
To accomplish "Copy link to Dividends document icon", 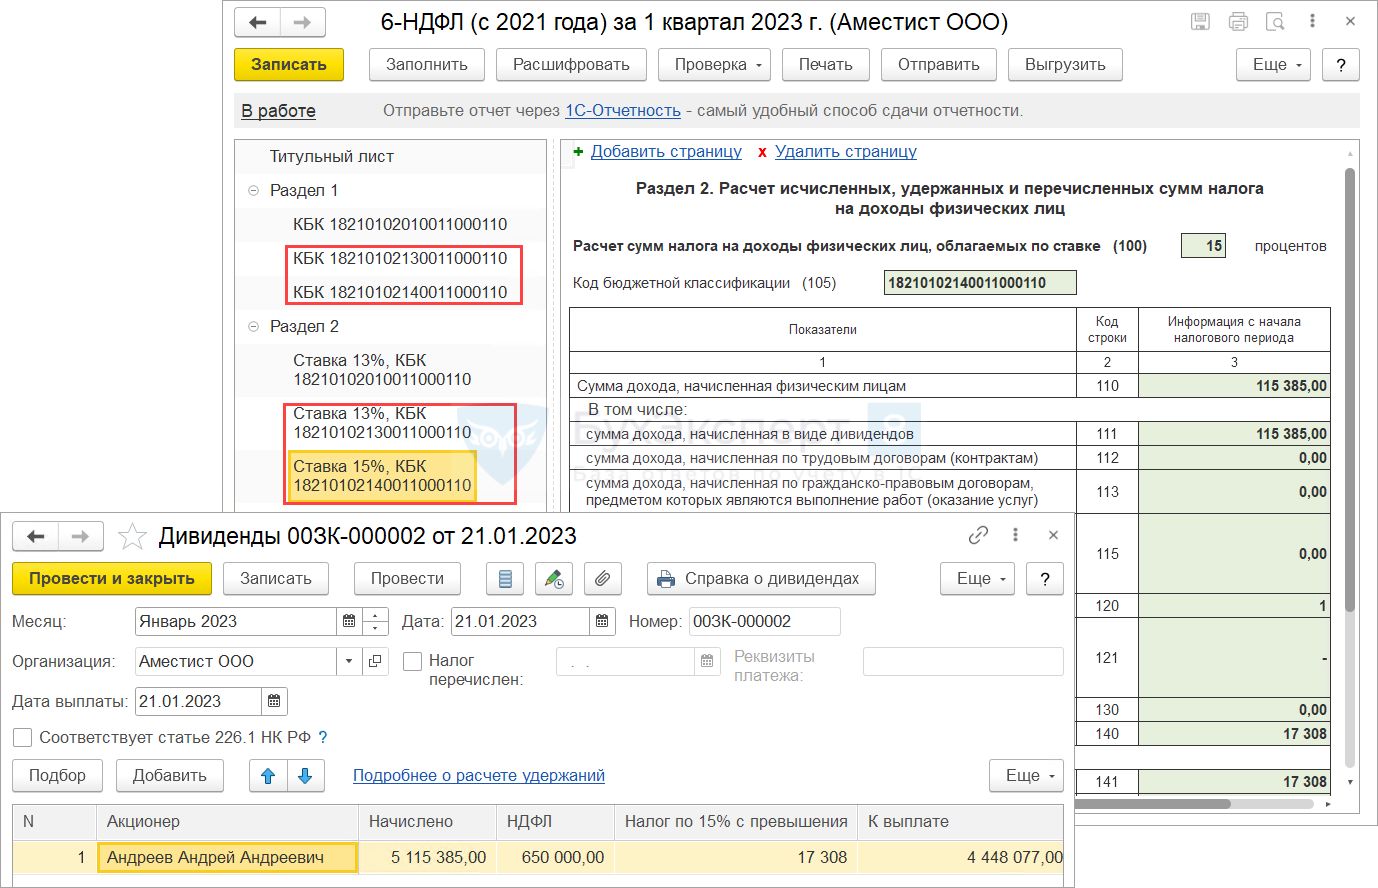I will (x=978, y=535).
